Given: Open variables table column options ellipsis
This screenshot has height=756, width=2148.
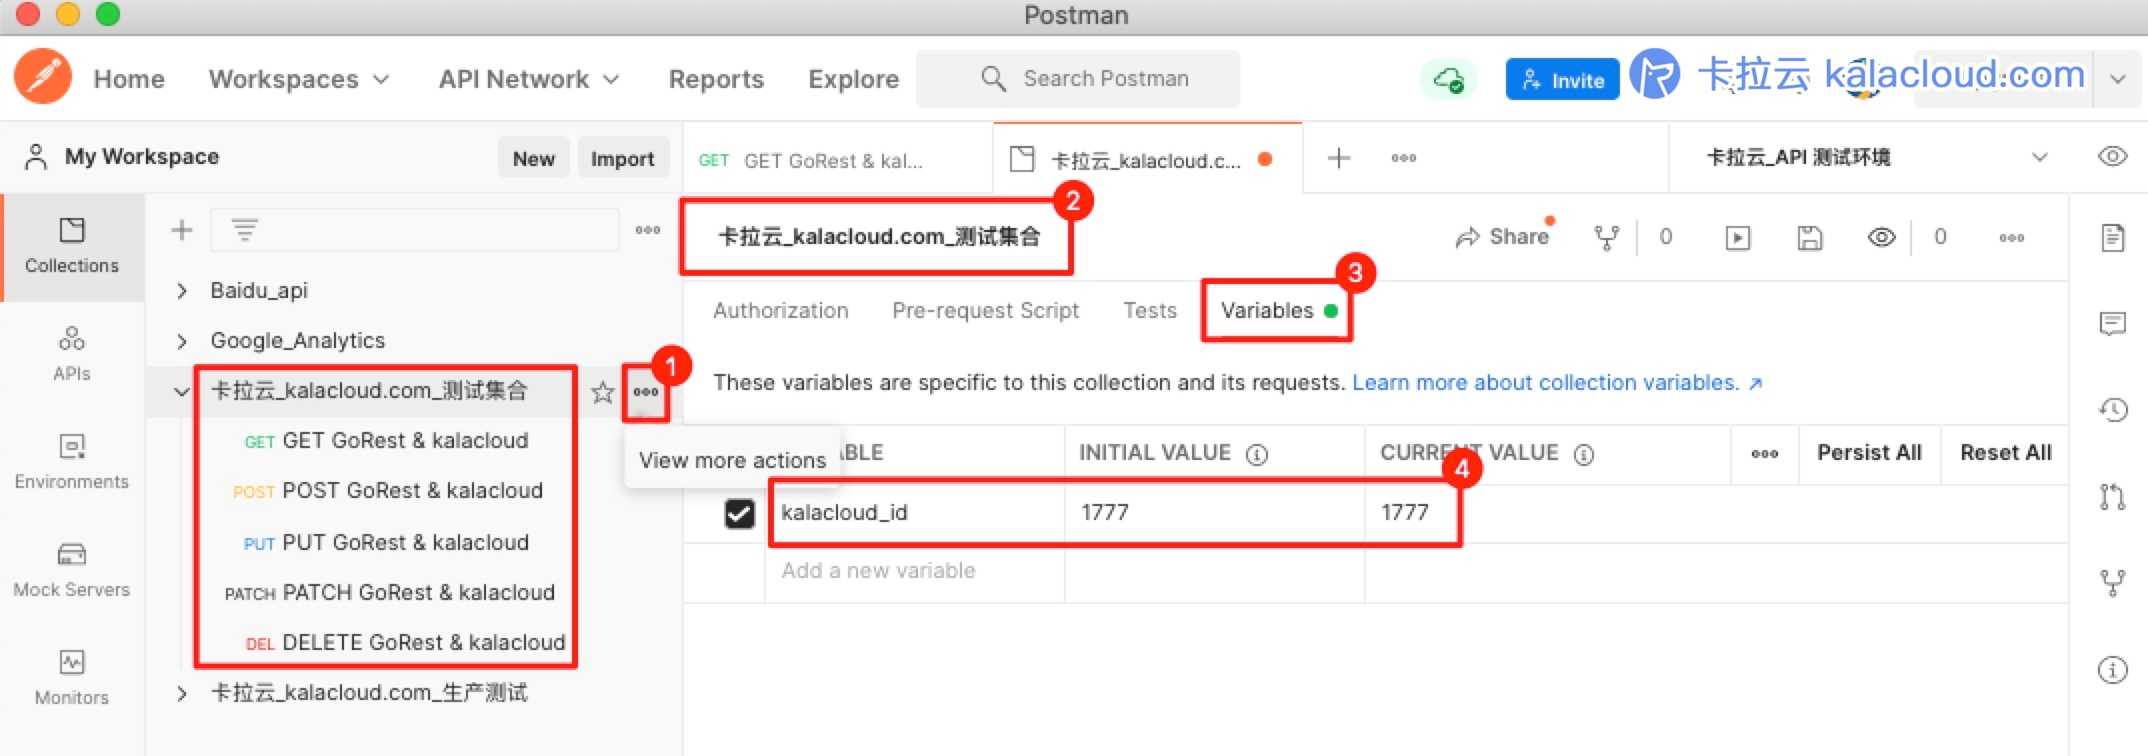Looking at the screenshot, I should click(1765, 454).
